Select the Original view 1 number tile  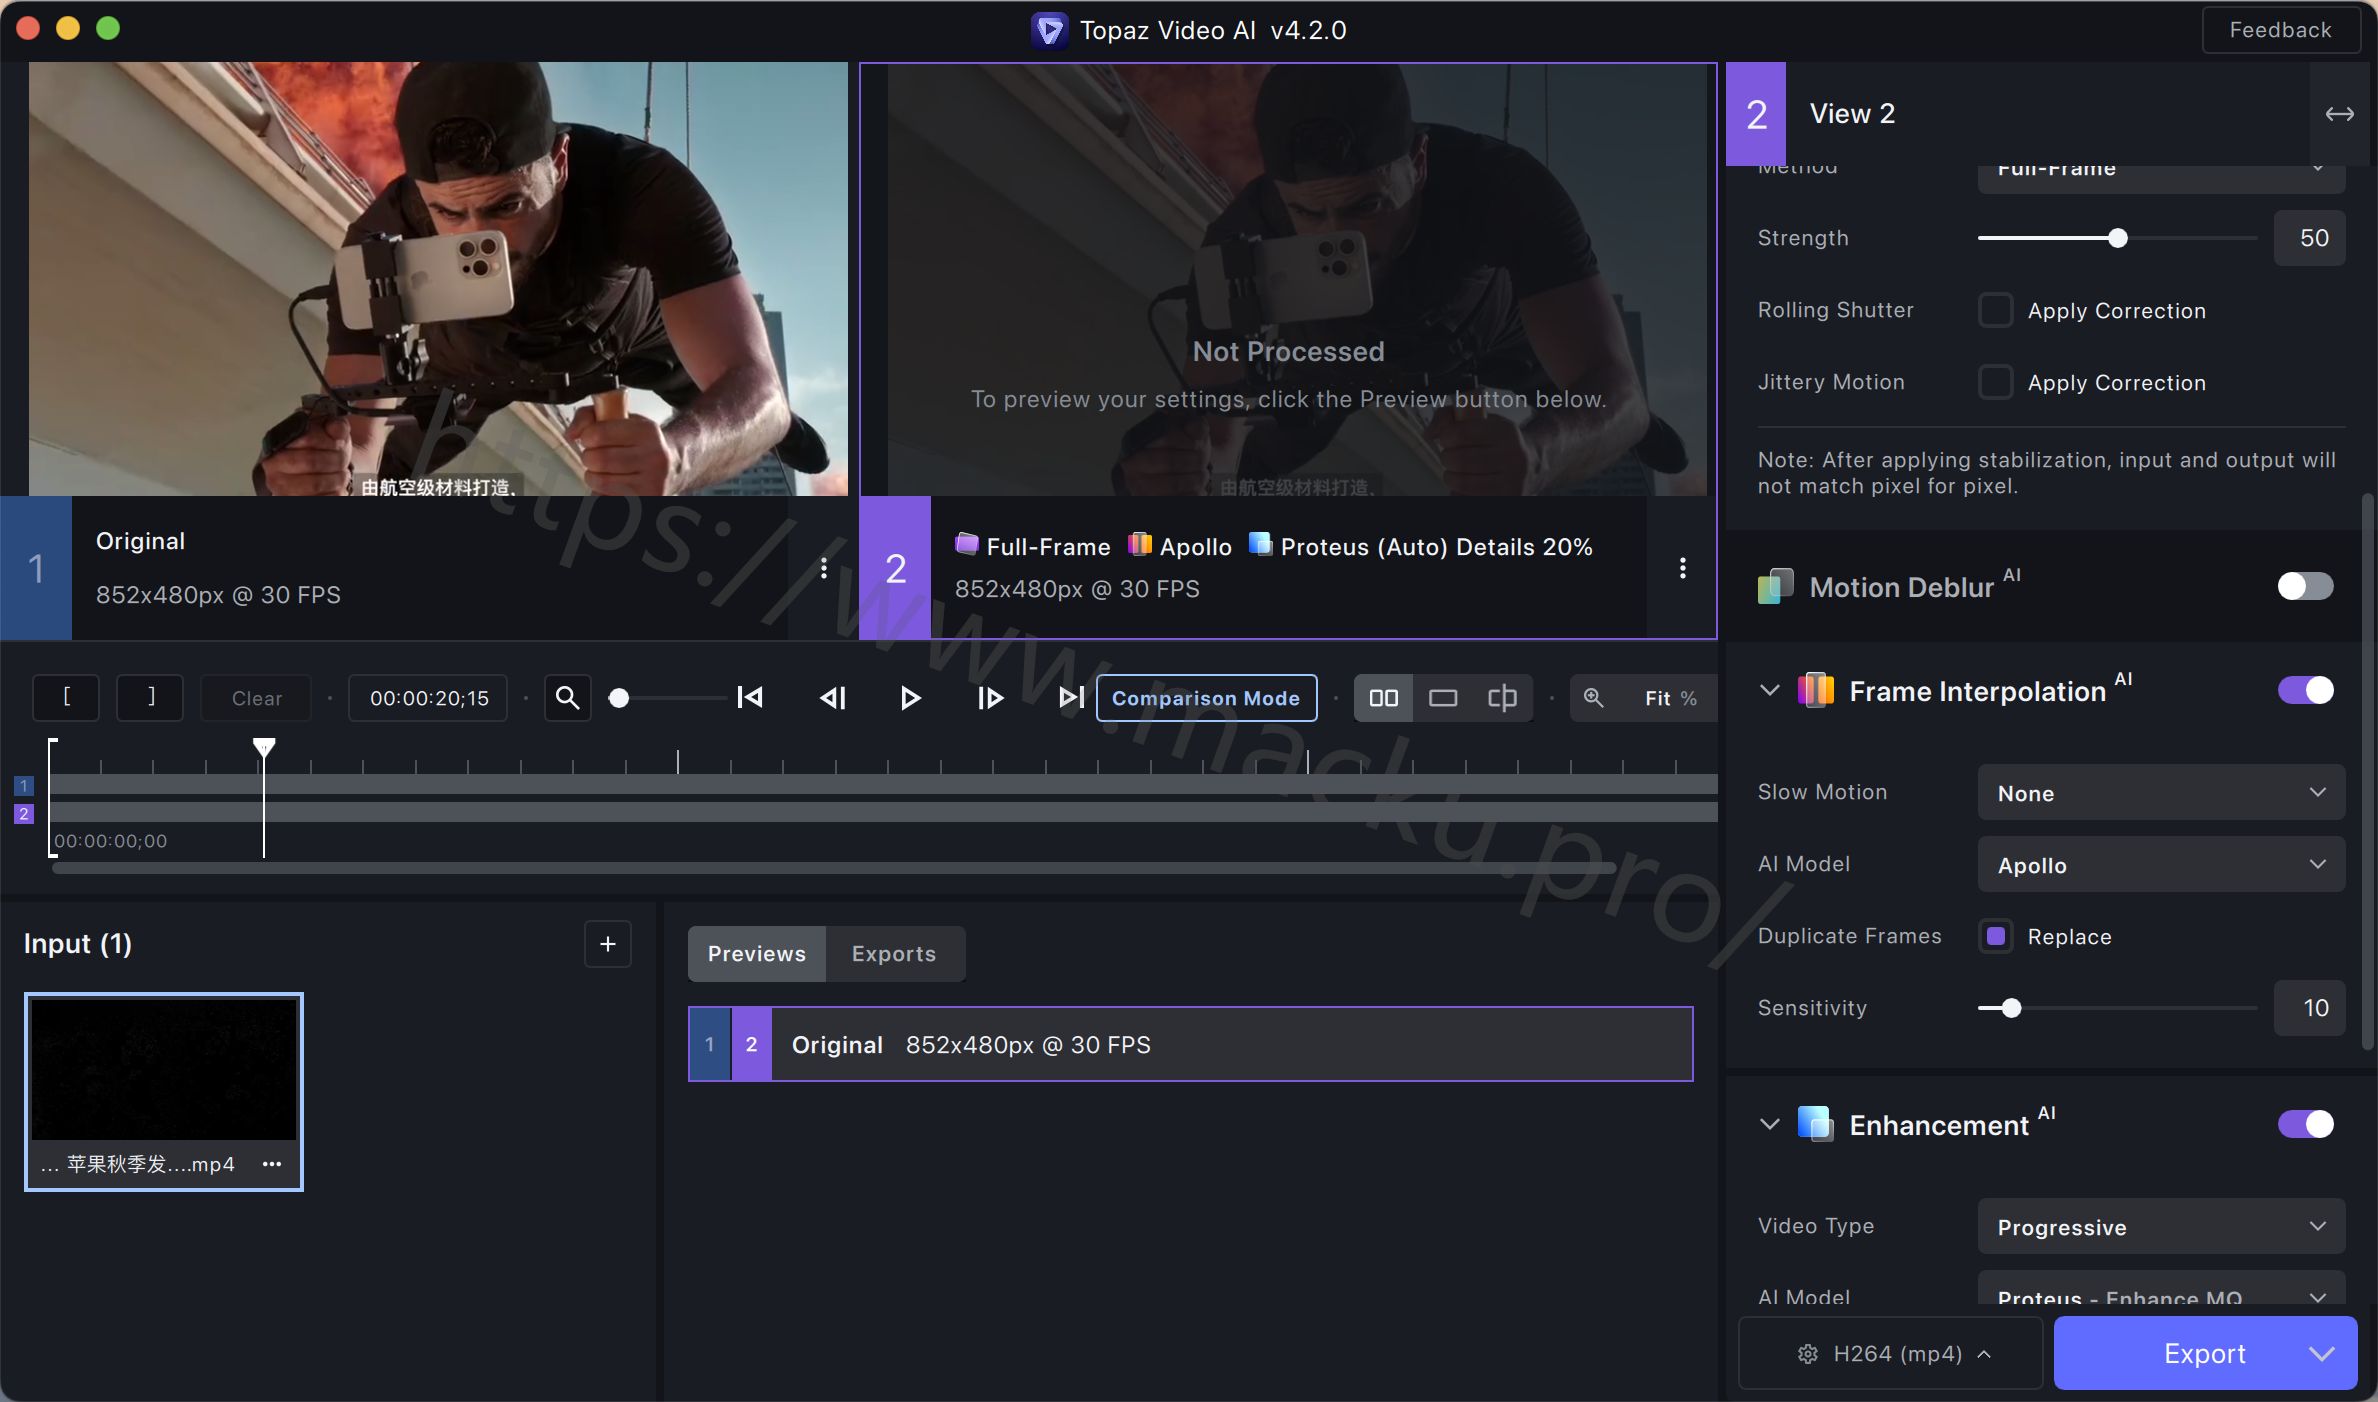coord(36,568)
